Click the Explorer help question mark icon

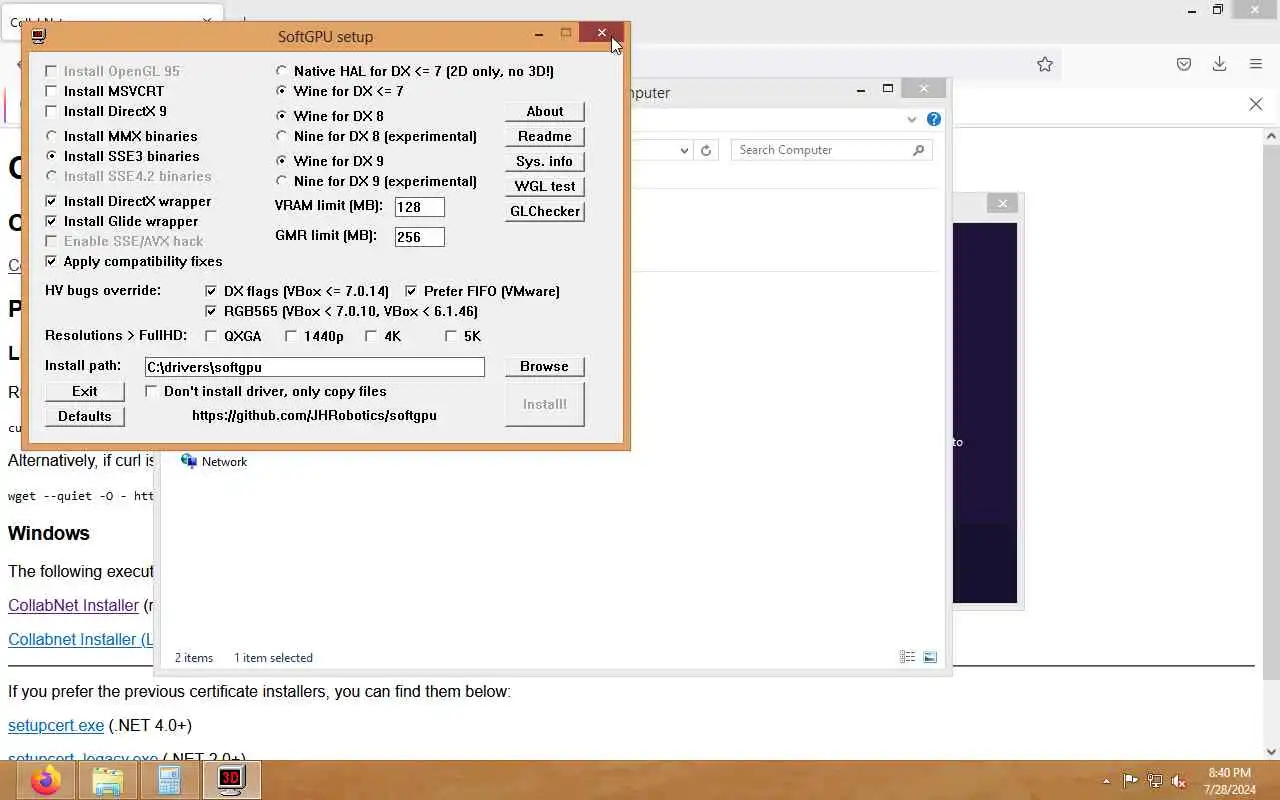934,119
